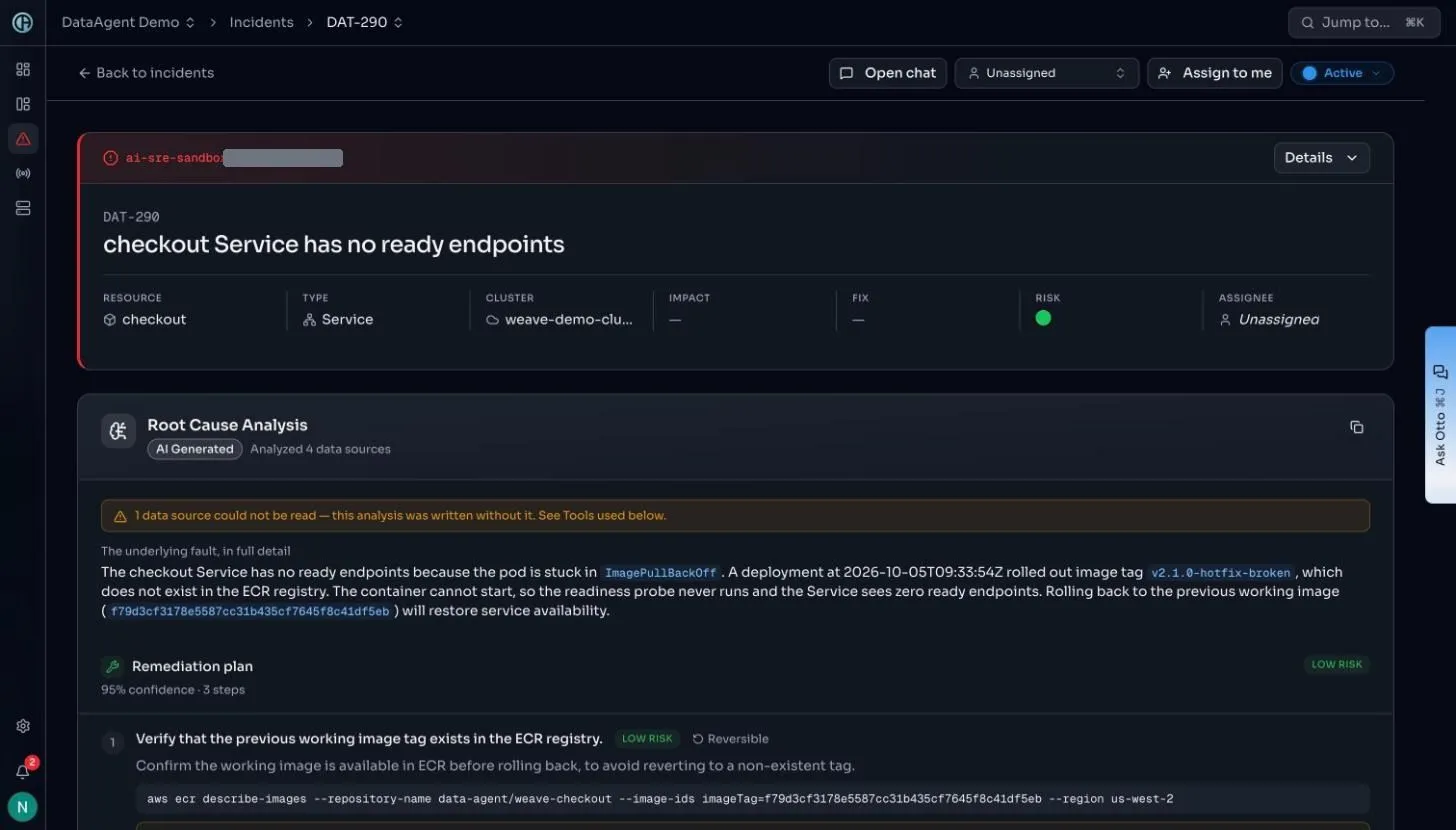
Task: Click the AI Generated badge
Action: [x=195, y=449]
